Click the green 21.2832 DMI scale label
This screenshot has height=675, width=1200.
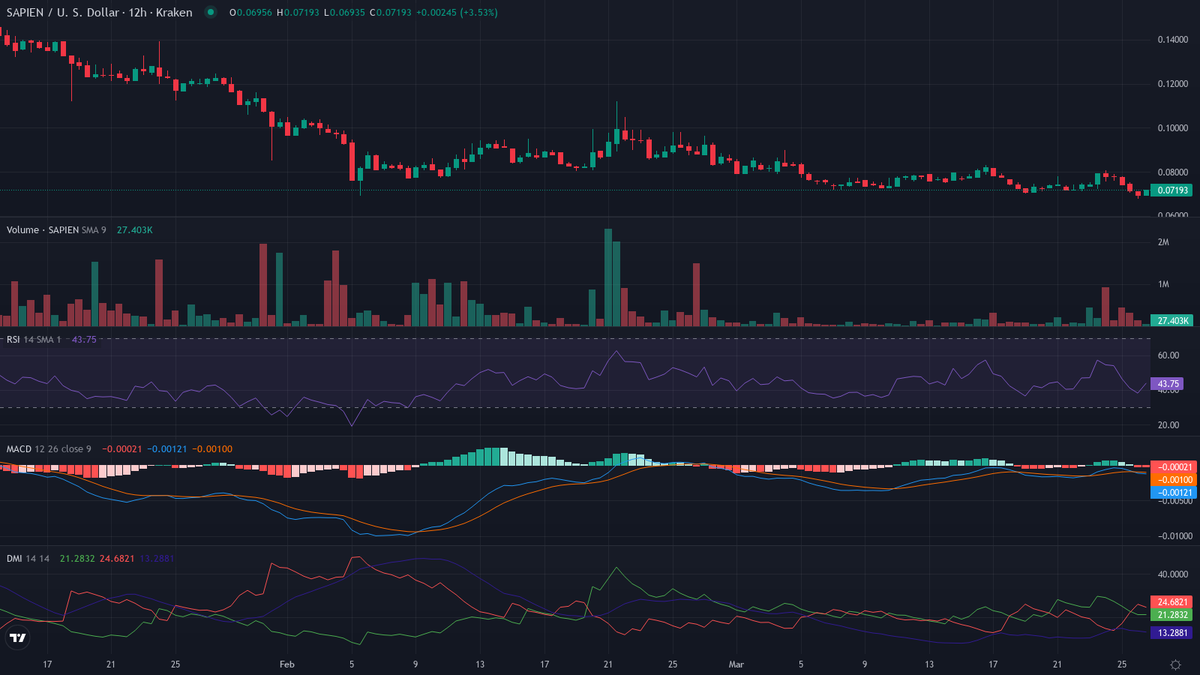click(x=1172, y=615)
